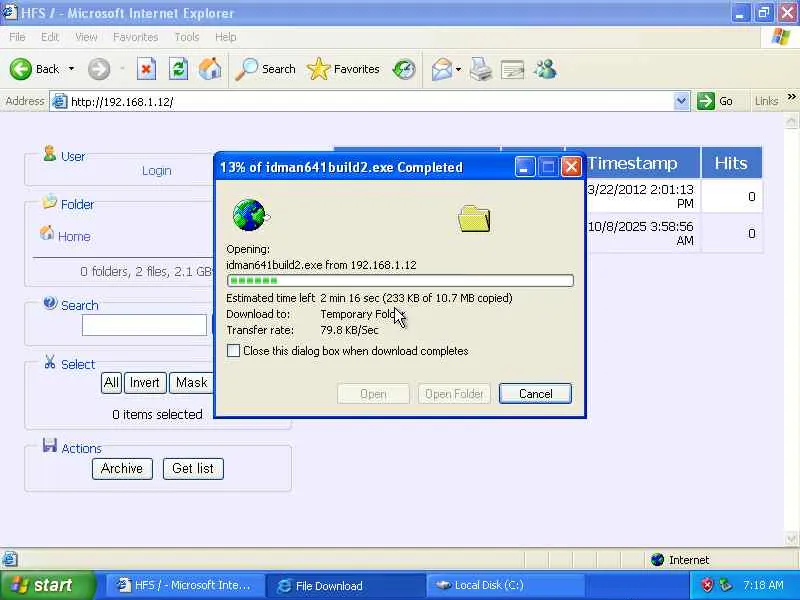Refresh the page with green arrows icon
This screenshot has height=600, width=800.
pos(178,69)
